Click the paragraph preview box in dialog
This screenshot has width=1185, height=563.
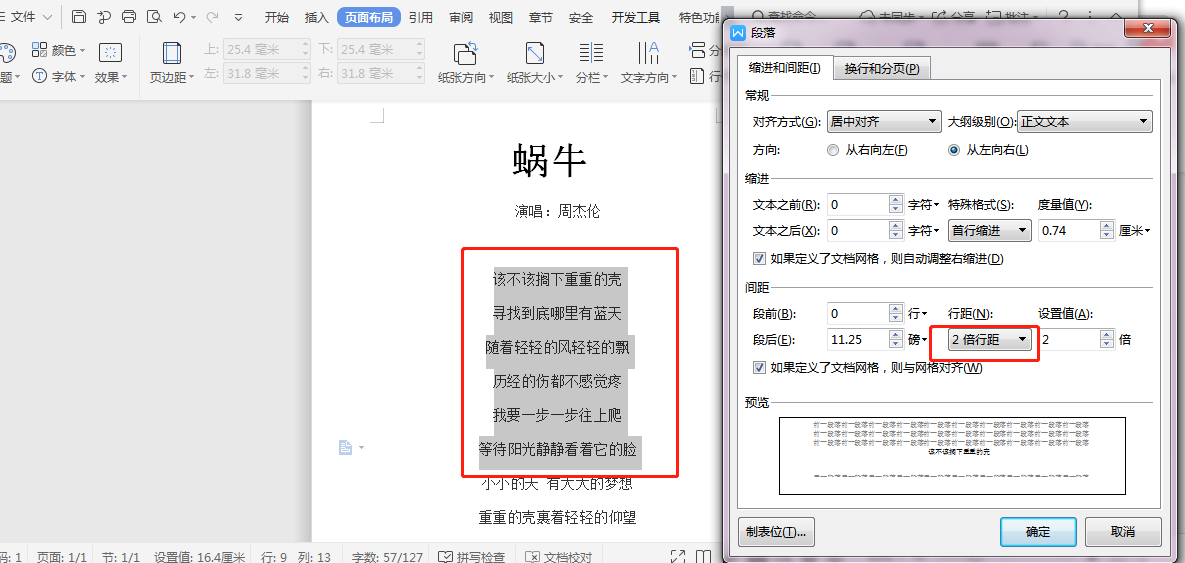pos(952,456)
